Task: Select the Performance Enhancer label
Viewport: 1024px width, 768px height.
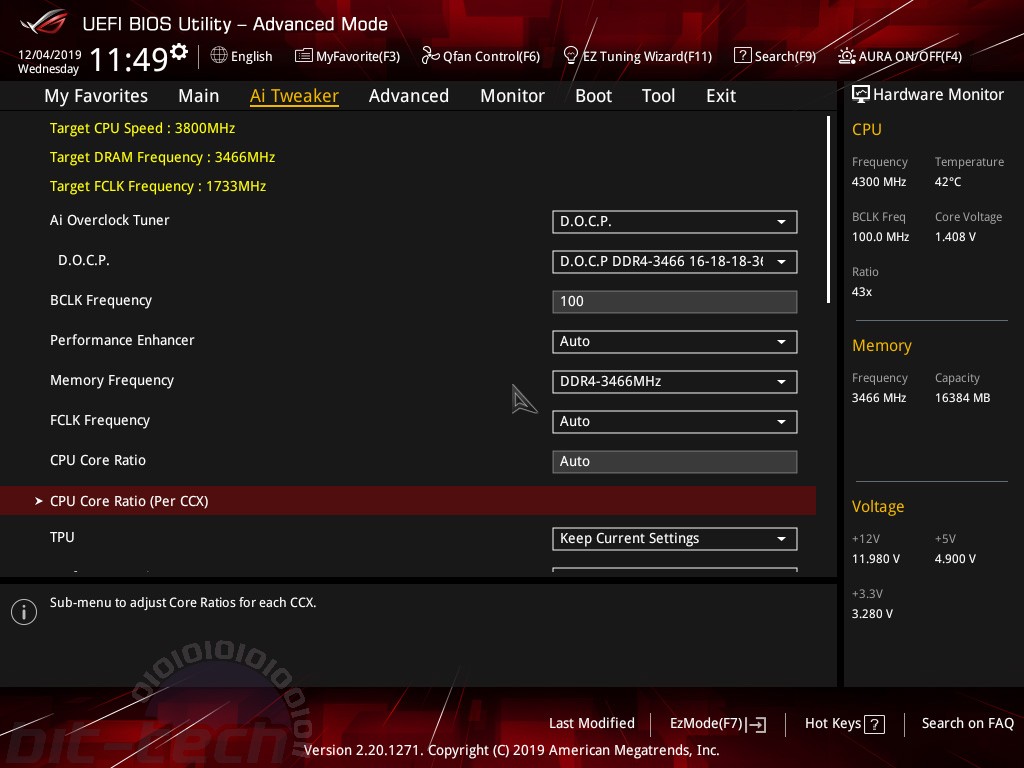Action: pyautogui.click(x=122, y=340)
